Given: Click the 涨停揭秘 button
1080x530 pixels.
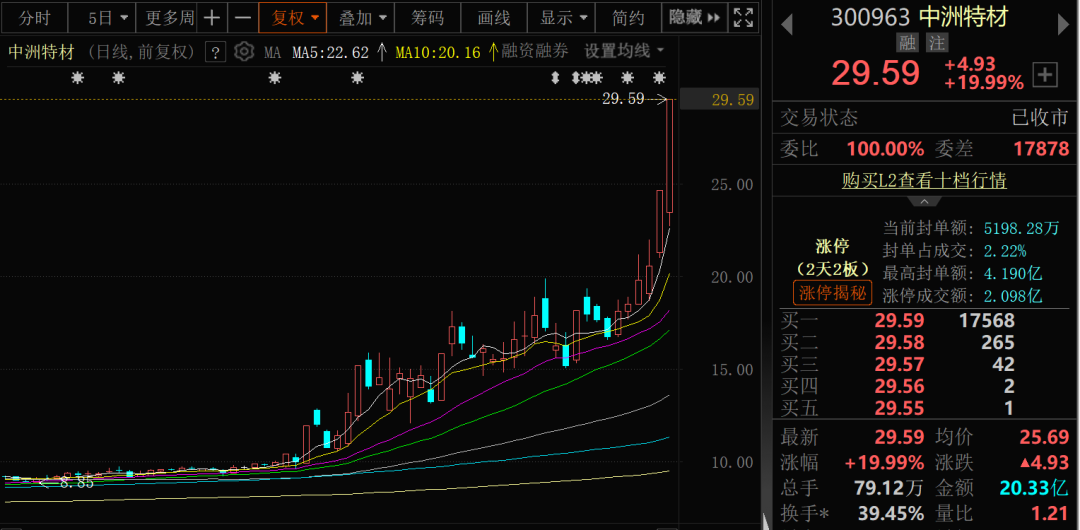Looking at the screenshot, I should point(833,293).
